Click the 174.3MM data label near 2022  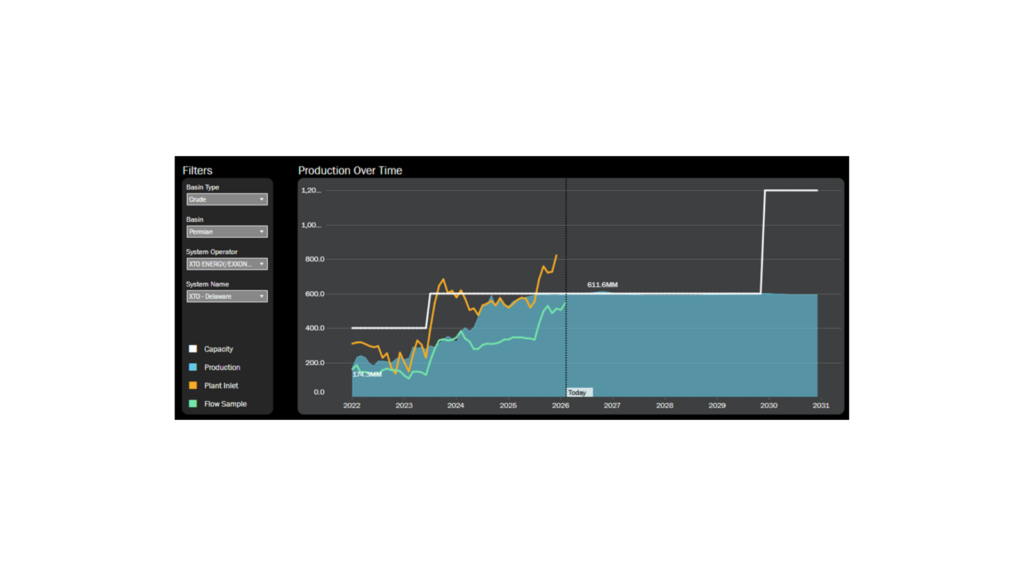coord(367,374)
